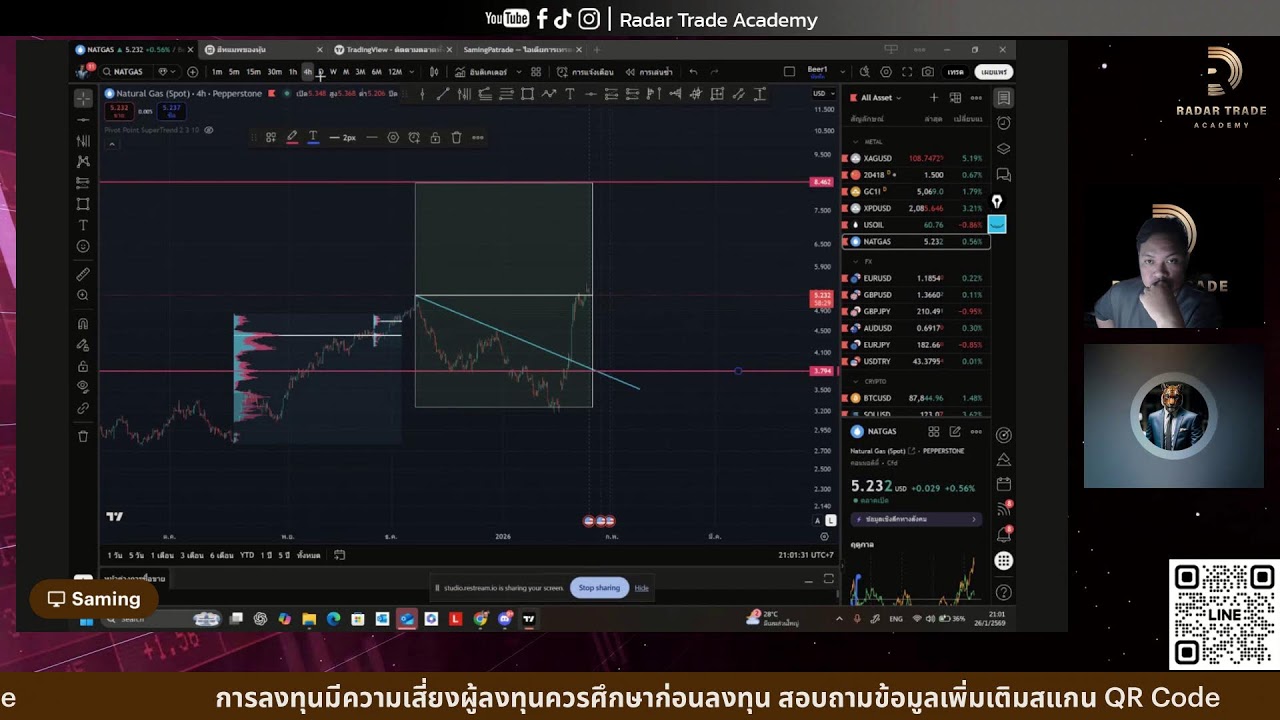Image resolution: width=1280 pixels, height=720 pixels.
Task: Open the emoji icons tool
Action: 83,246
